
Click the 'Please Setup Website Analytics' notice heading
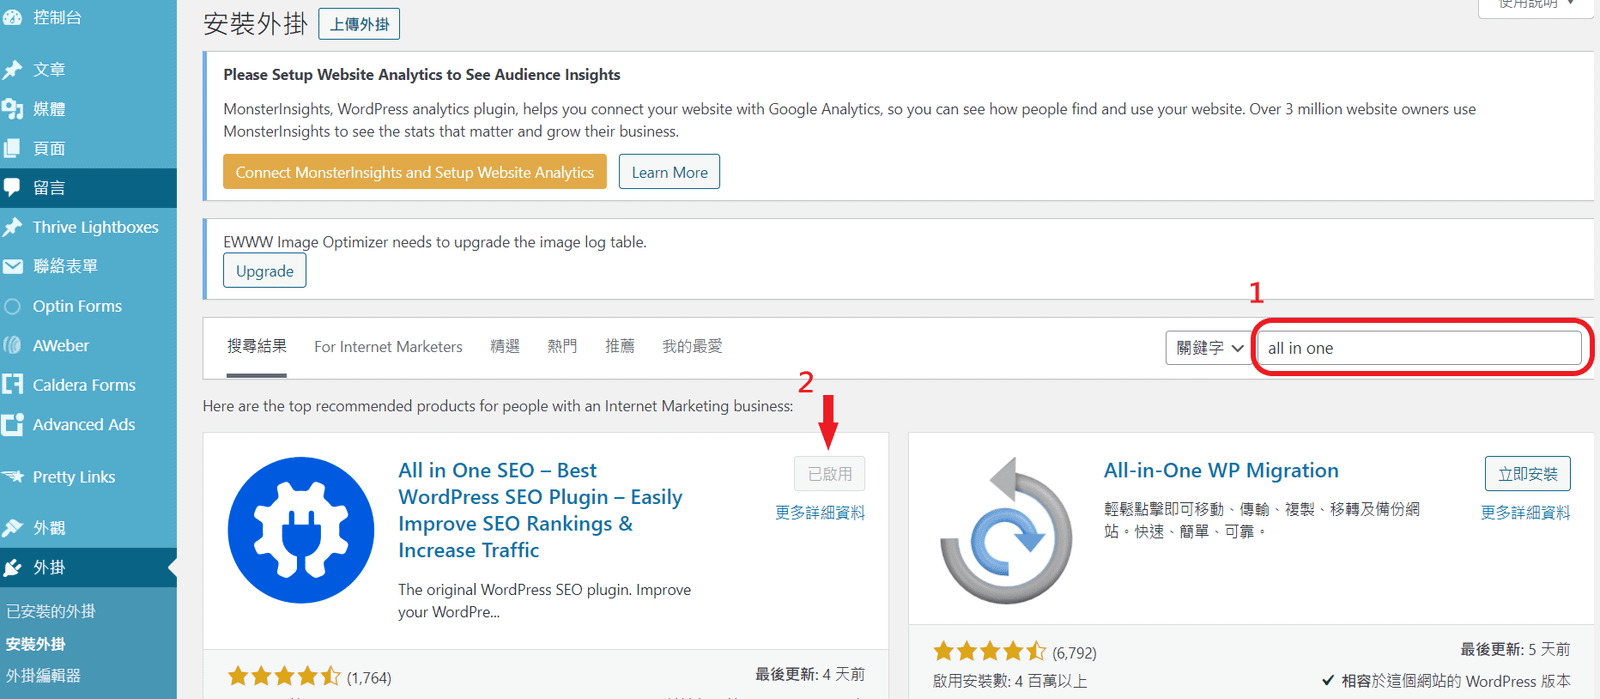[422, 75]
